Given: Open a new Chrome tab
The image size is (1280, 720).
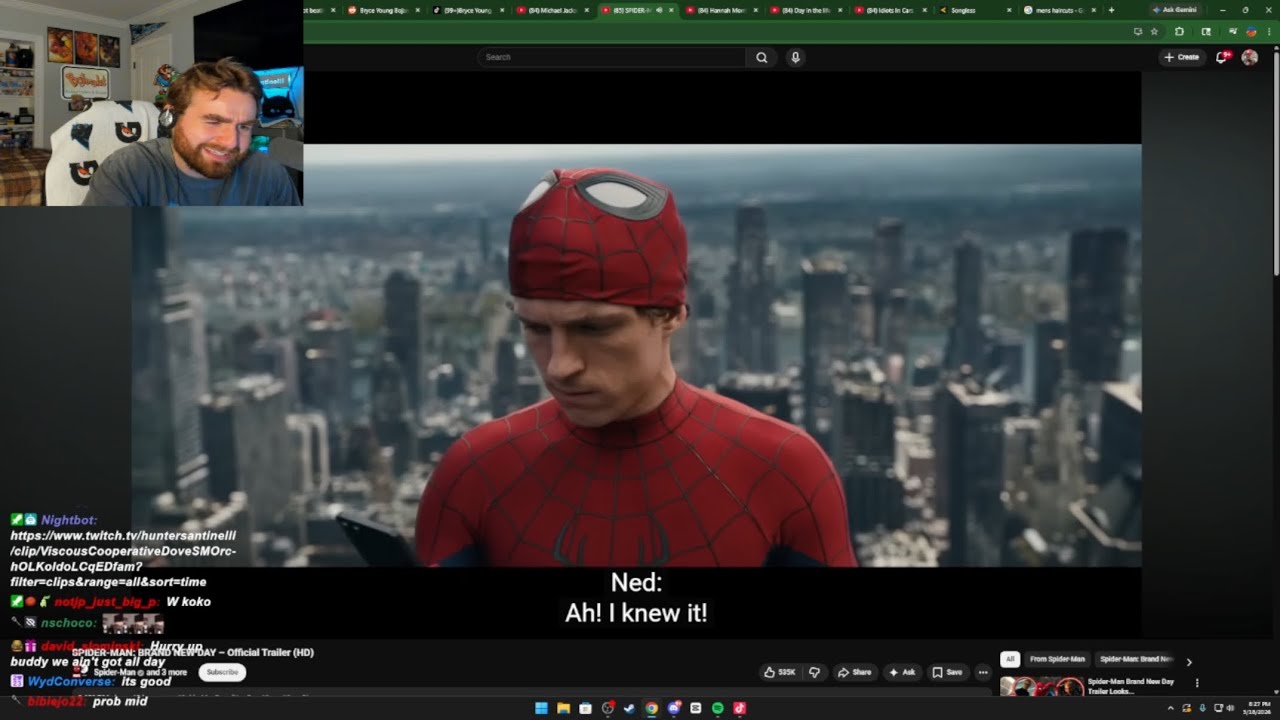Looking at the screenshot, I should click(x=1111, y=10).
